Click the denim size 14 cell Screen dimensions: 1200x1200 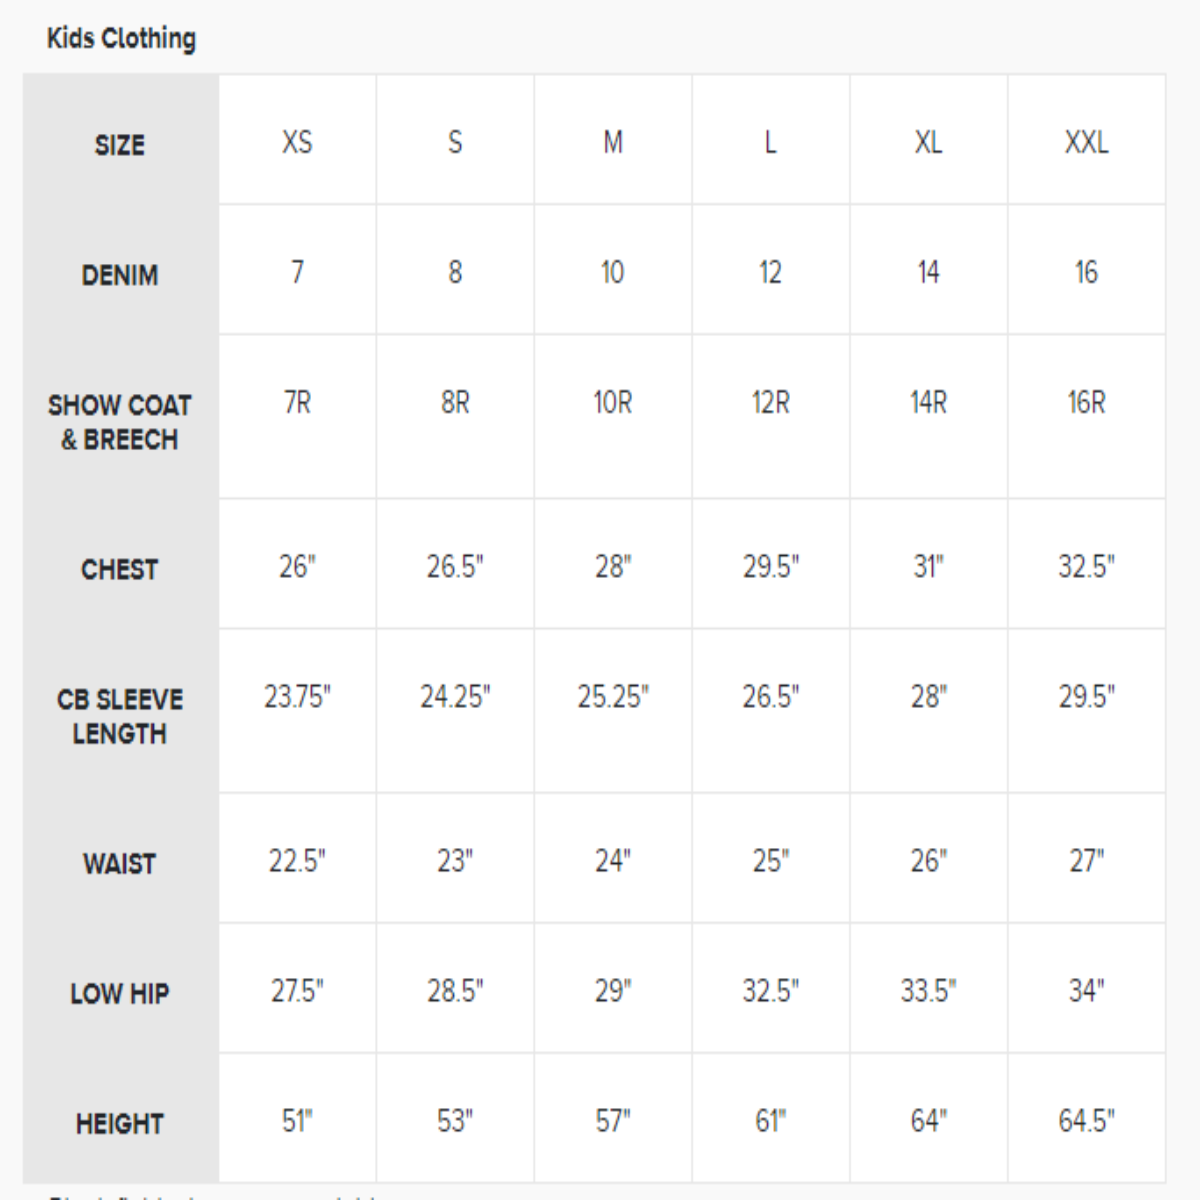point(928,272)
